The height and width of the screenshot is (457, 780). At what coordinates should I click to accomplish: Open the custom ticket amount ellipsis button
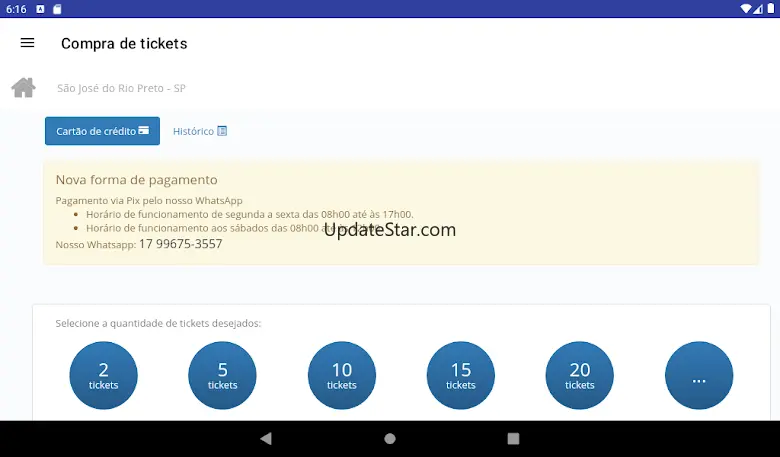[x=699, y=375]
